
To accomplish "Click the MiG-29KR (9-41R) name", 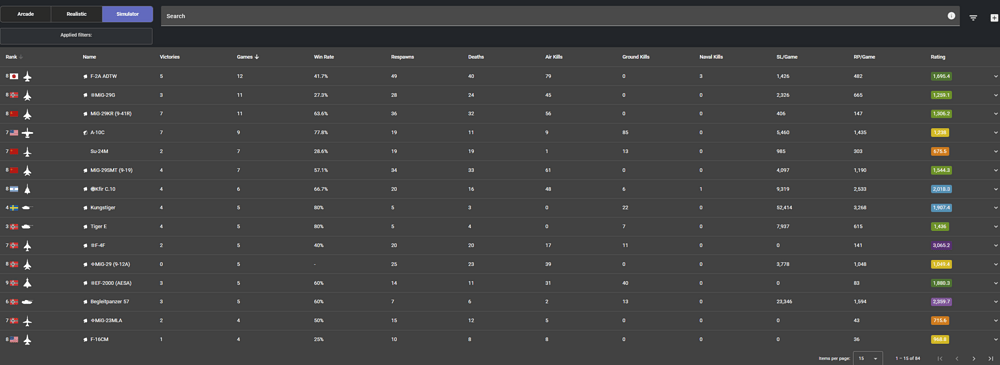I will (112, 114).
